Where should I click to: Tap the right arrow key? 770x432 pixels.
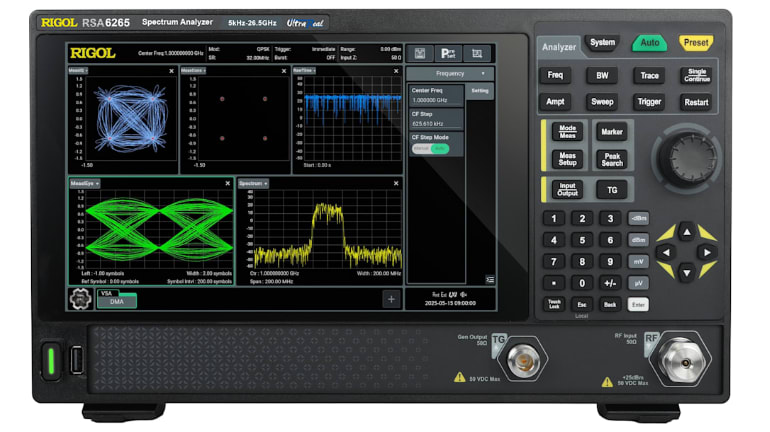pos(707,253)
